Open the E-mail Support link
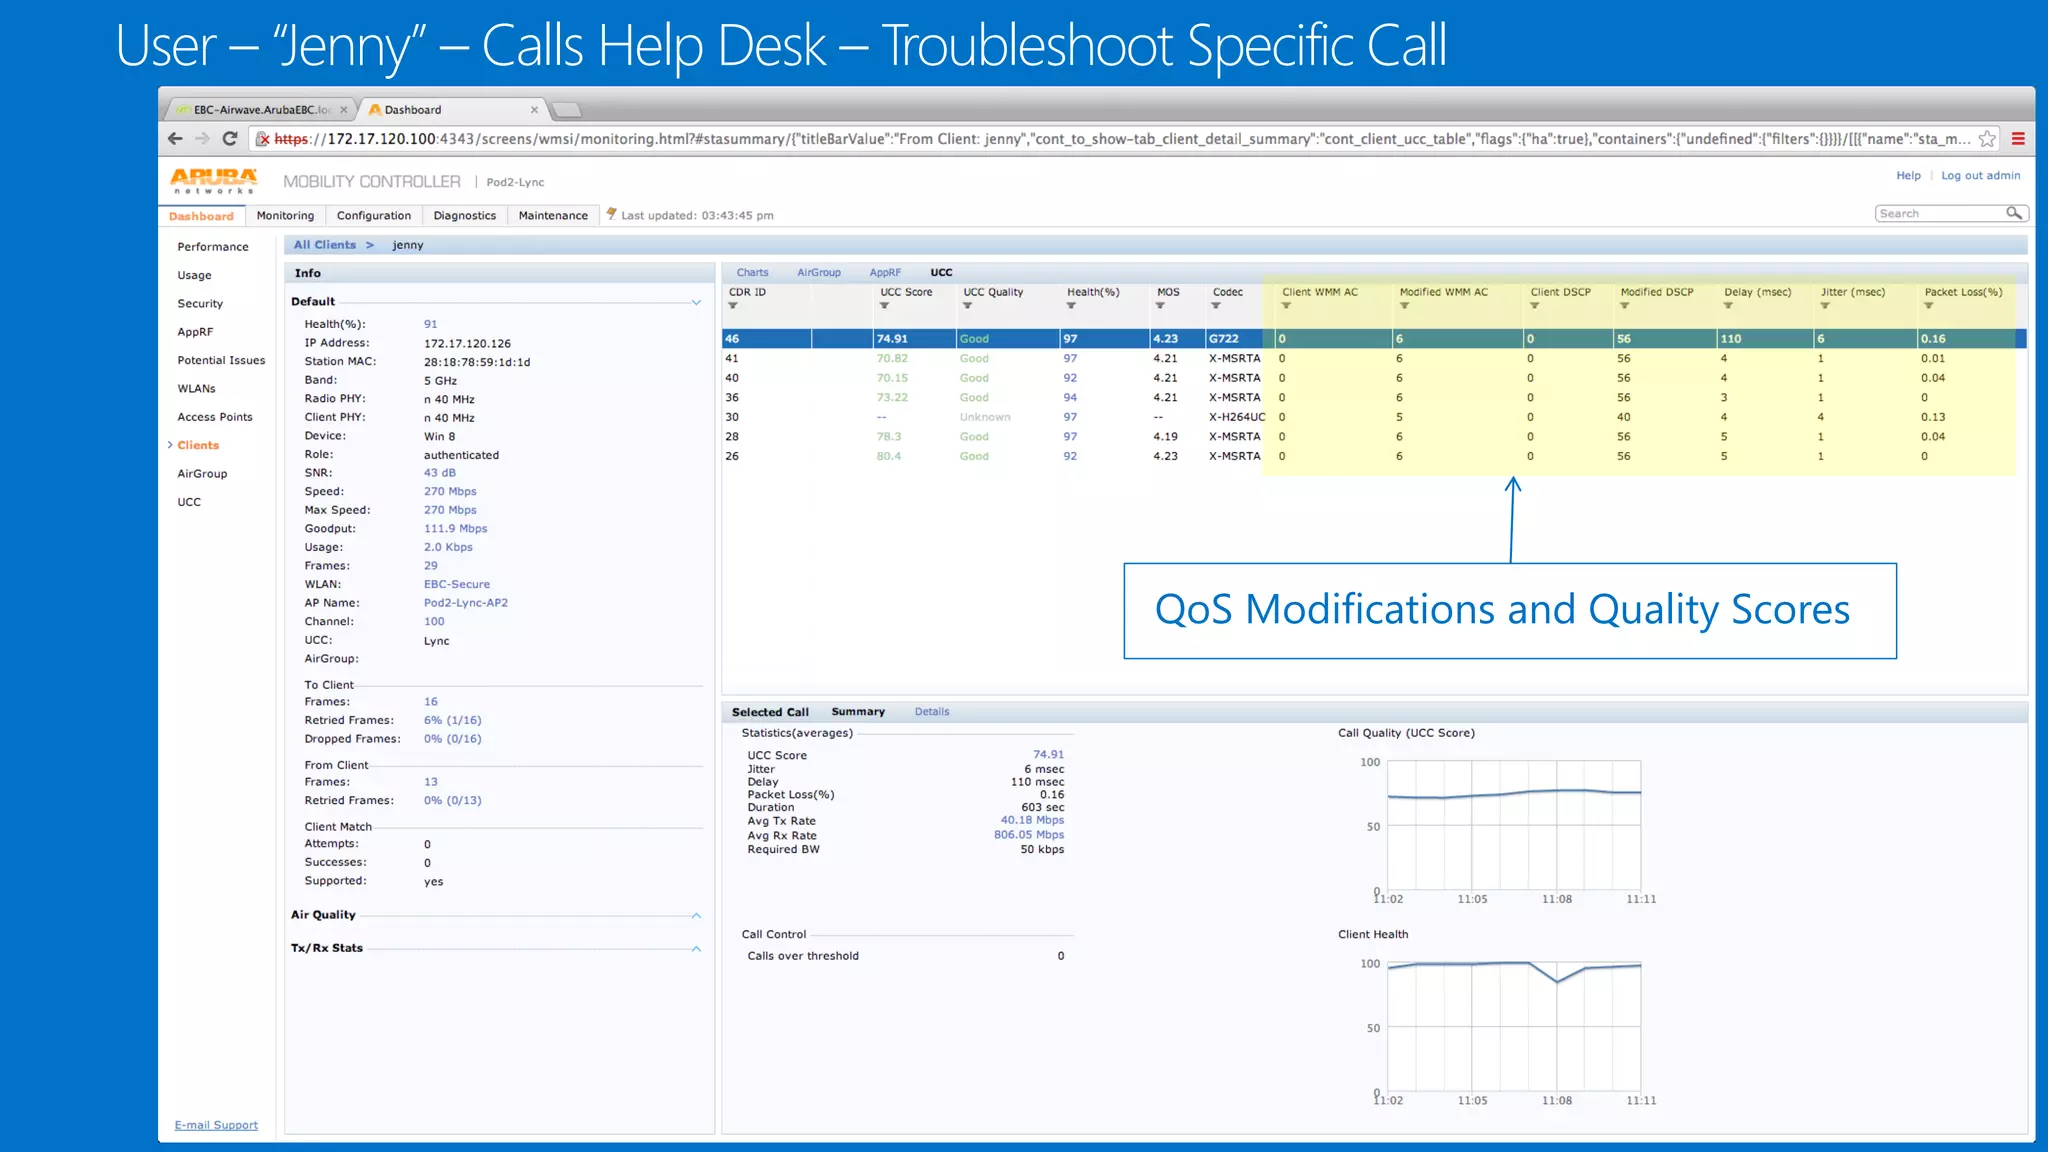This screenshot has height=1152, width=2048. pyautogui.click(x=216, y=1125)
